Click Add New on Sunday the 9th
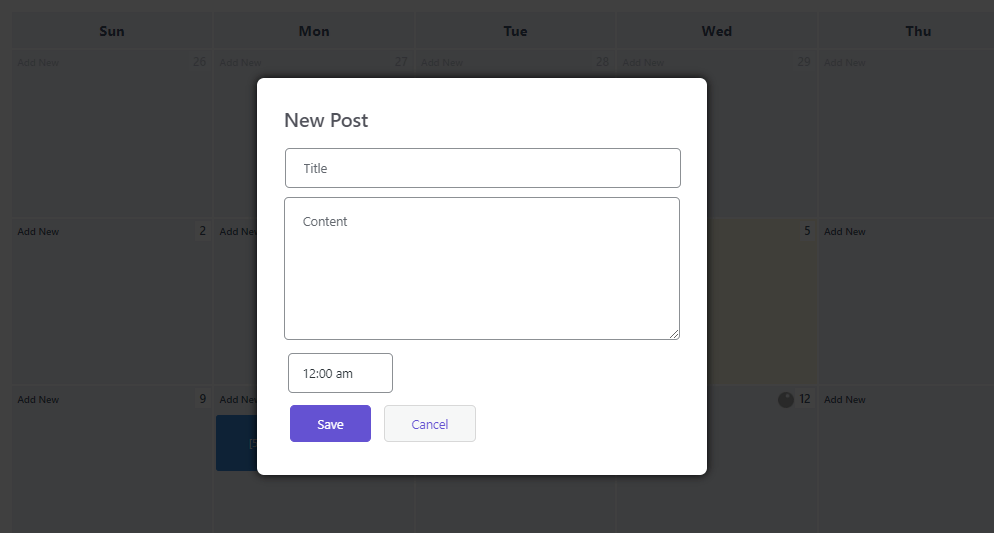Viewport: 994px width, 533px height. [x=38, y=400]
